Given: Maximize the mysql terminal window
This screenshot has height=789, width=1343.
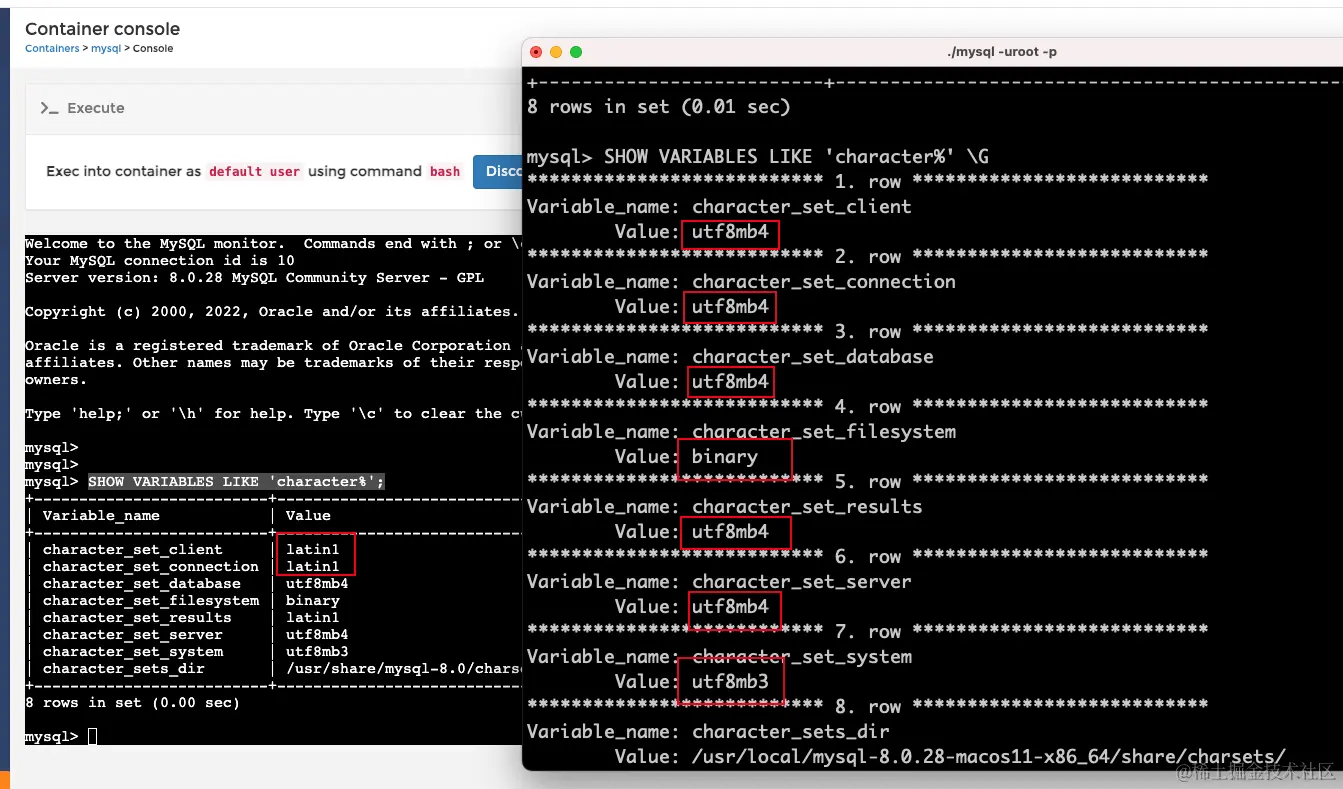Looking at the screenshot, I should coord(576,52).
